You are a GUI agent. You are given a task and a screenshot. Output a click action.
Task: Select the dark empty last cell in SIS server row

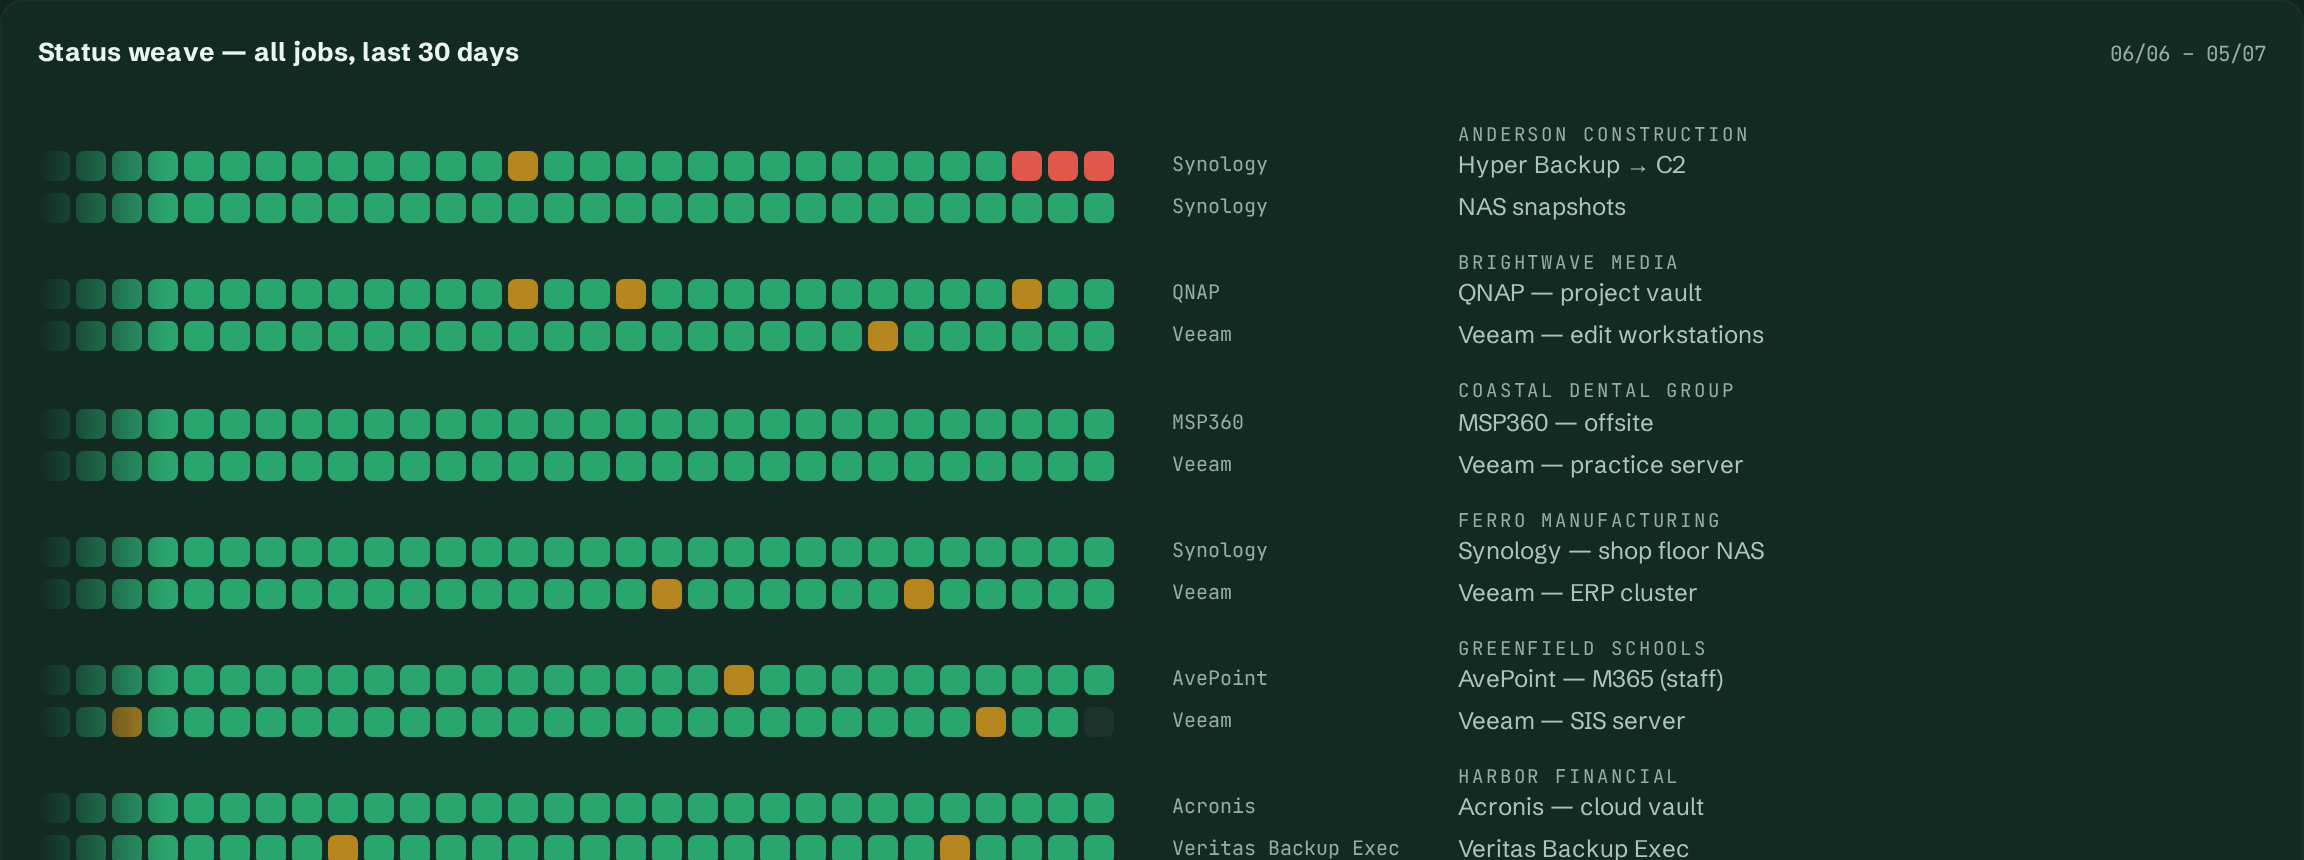pyautogui.click(x=1099, y=722)
